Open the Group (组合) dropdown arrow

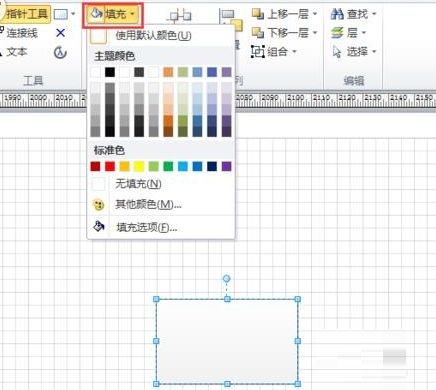[294, 52]
